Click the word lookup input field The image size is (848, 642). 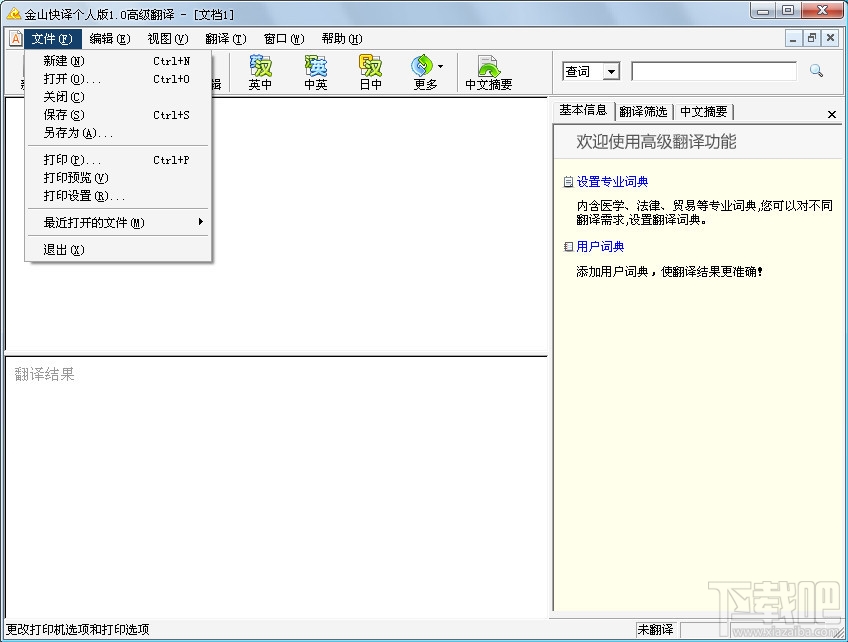click(x=714, y=71)
